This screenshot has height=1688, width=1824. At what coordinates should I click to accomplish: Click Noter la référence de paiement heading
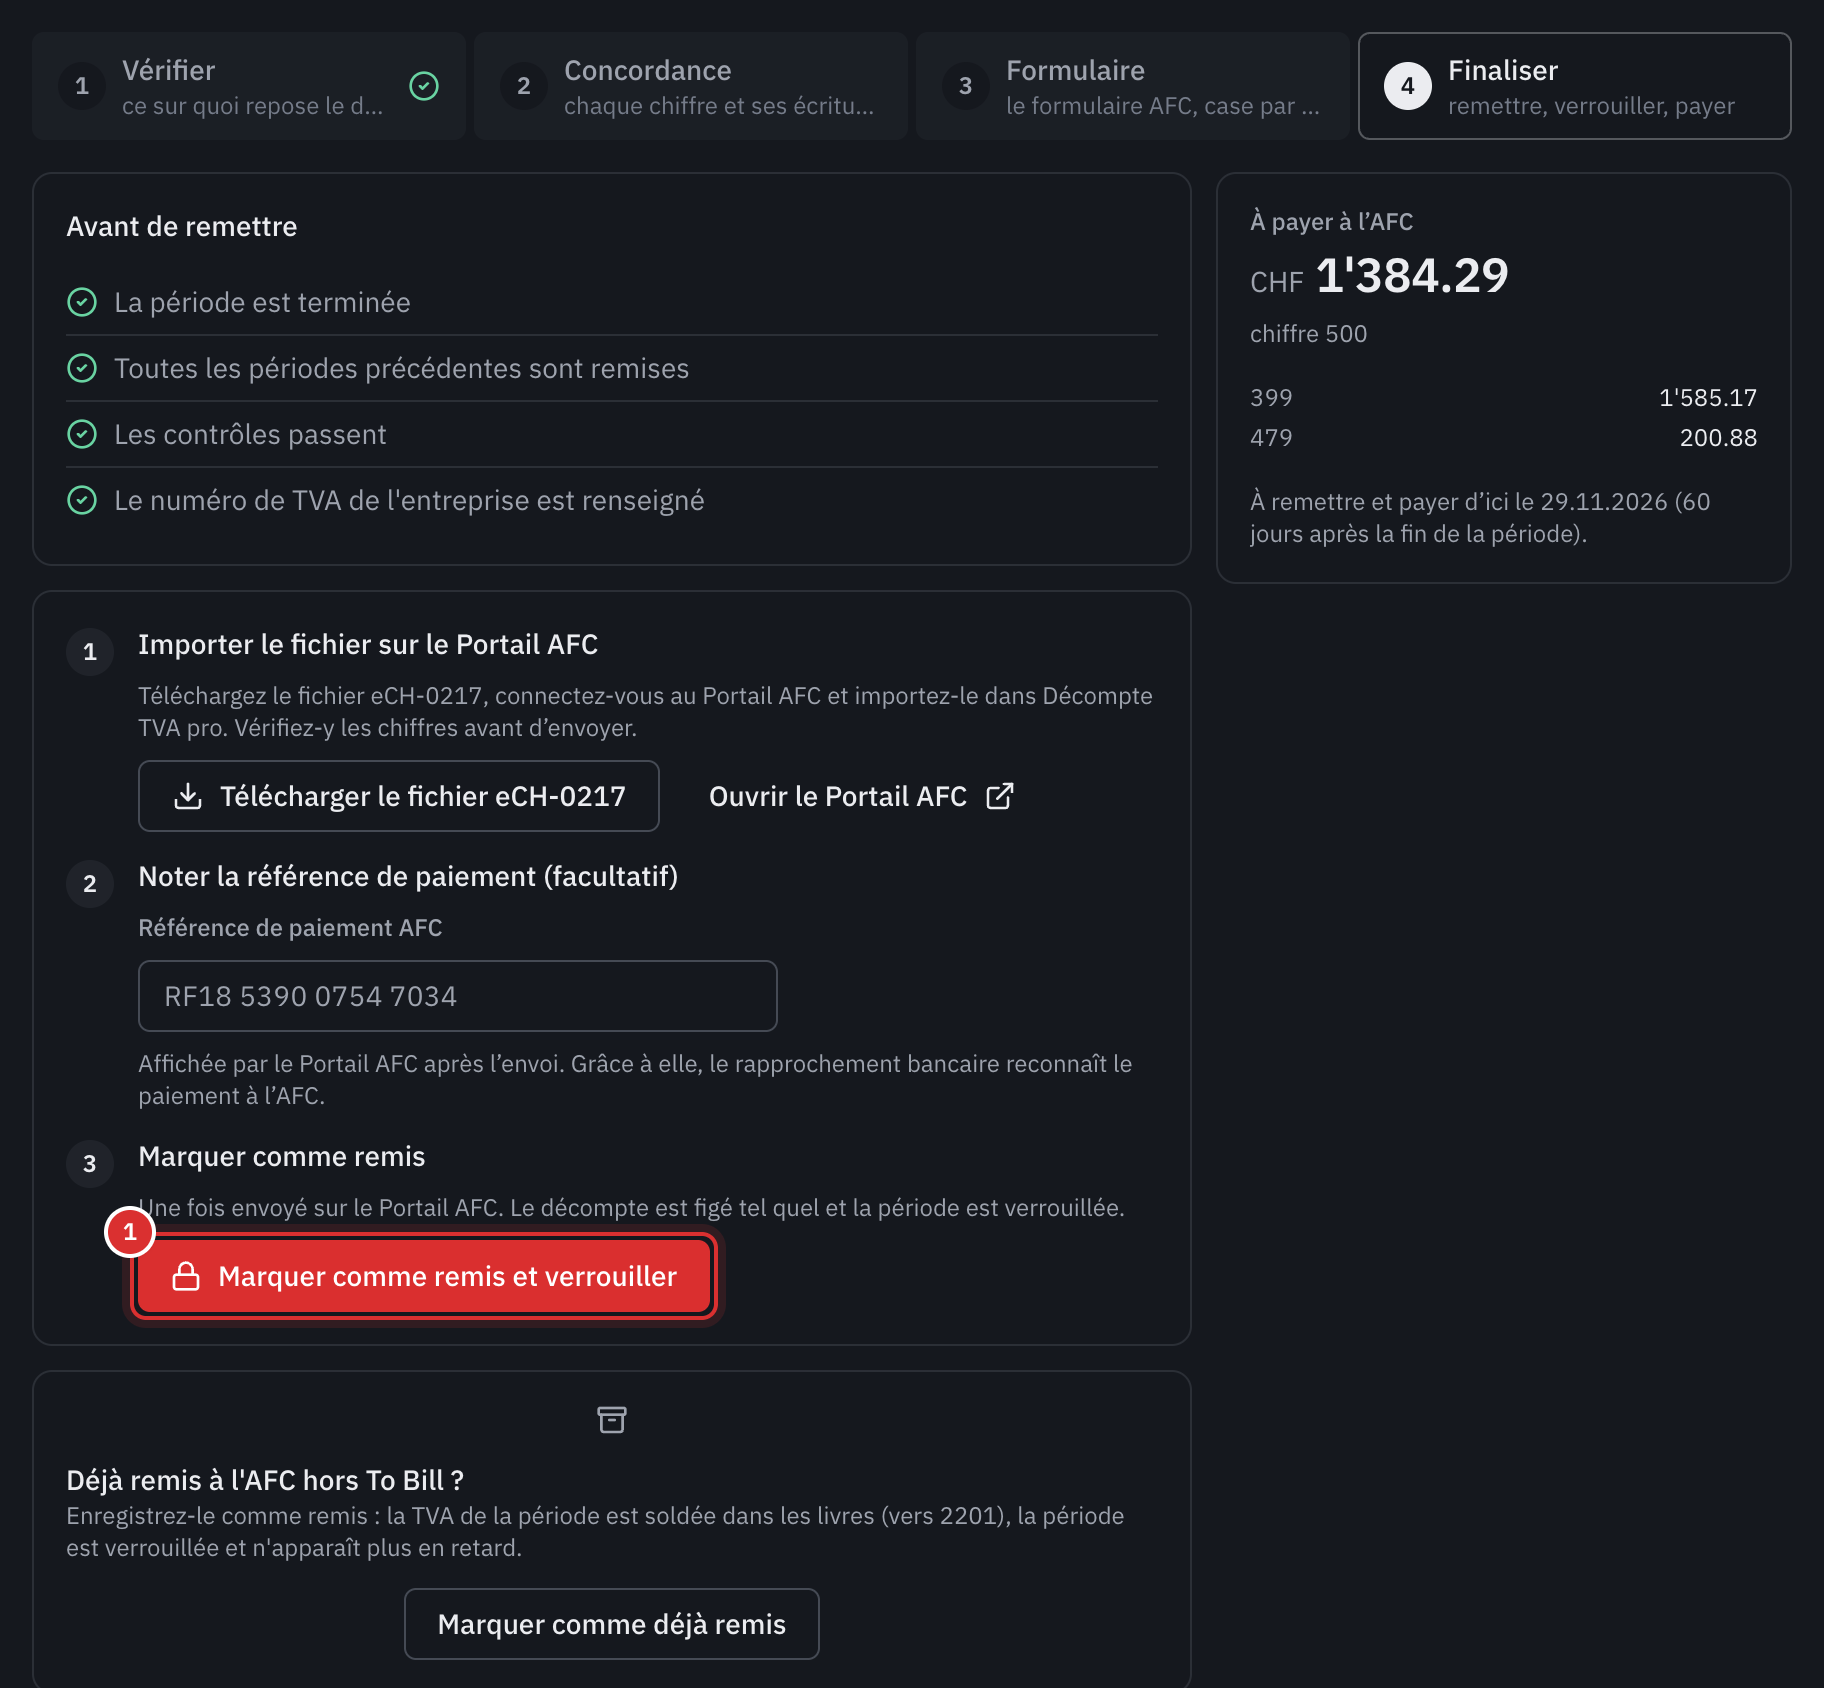[x=408, y=877]
